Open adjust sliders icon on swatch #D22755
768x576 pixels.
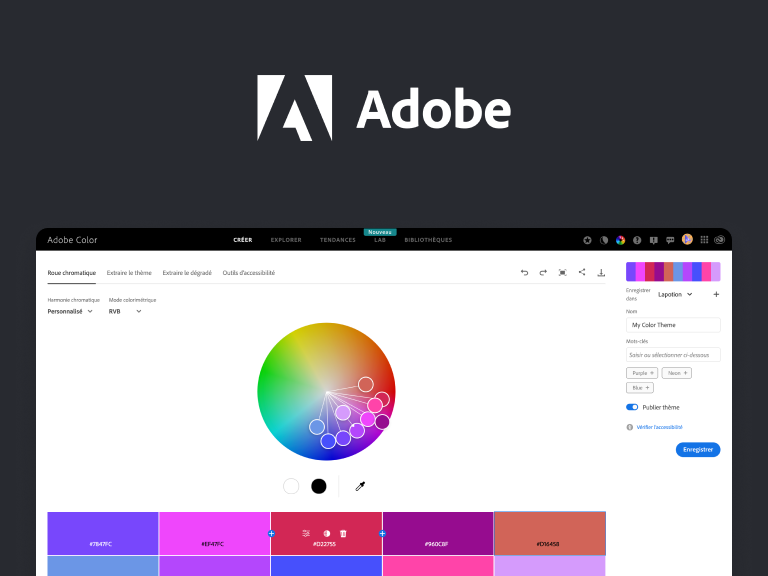point(306,533)
